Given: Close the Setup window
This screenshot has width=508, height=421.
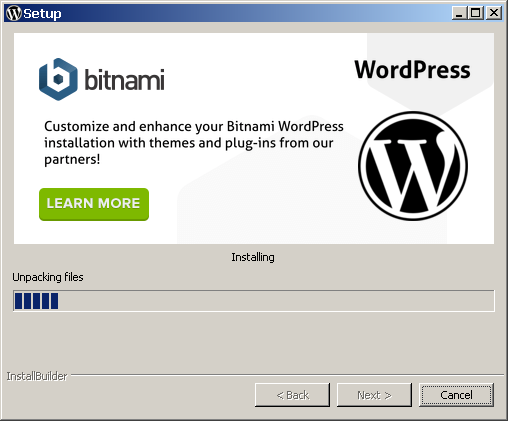Looking at the screenshot, I should 494,13.
